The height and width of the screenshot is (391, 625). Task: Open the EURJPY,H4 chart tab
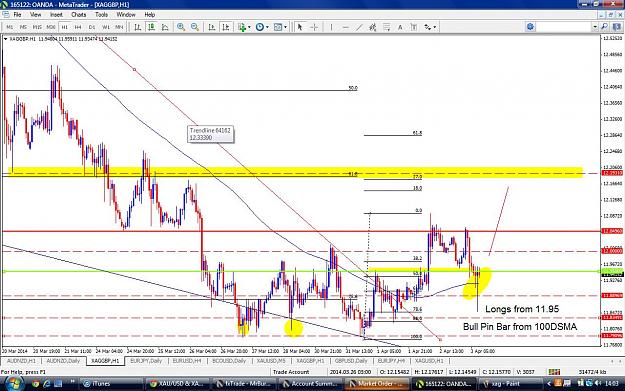tap(391, 361)
